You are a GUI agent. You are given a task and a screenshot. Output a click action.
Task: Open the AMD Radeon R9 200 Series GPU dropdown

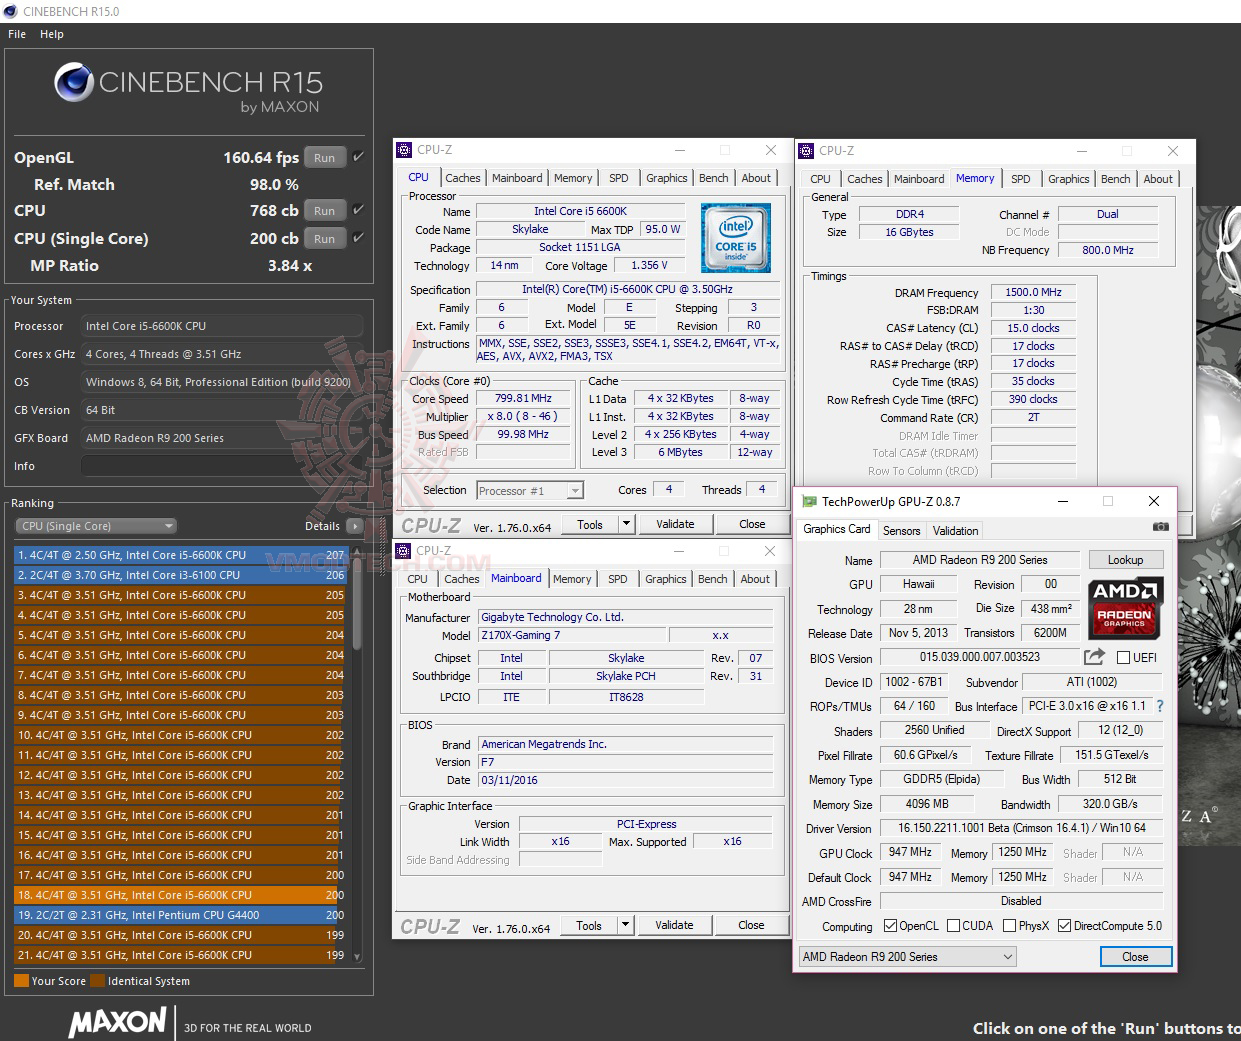coord(908,957)
